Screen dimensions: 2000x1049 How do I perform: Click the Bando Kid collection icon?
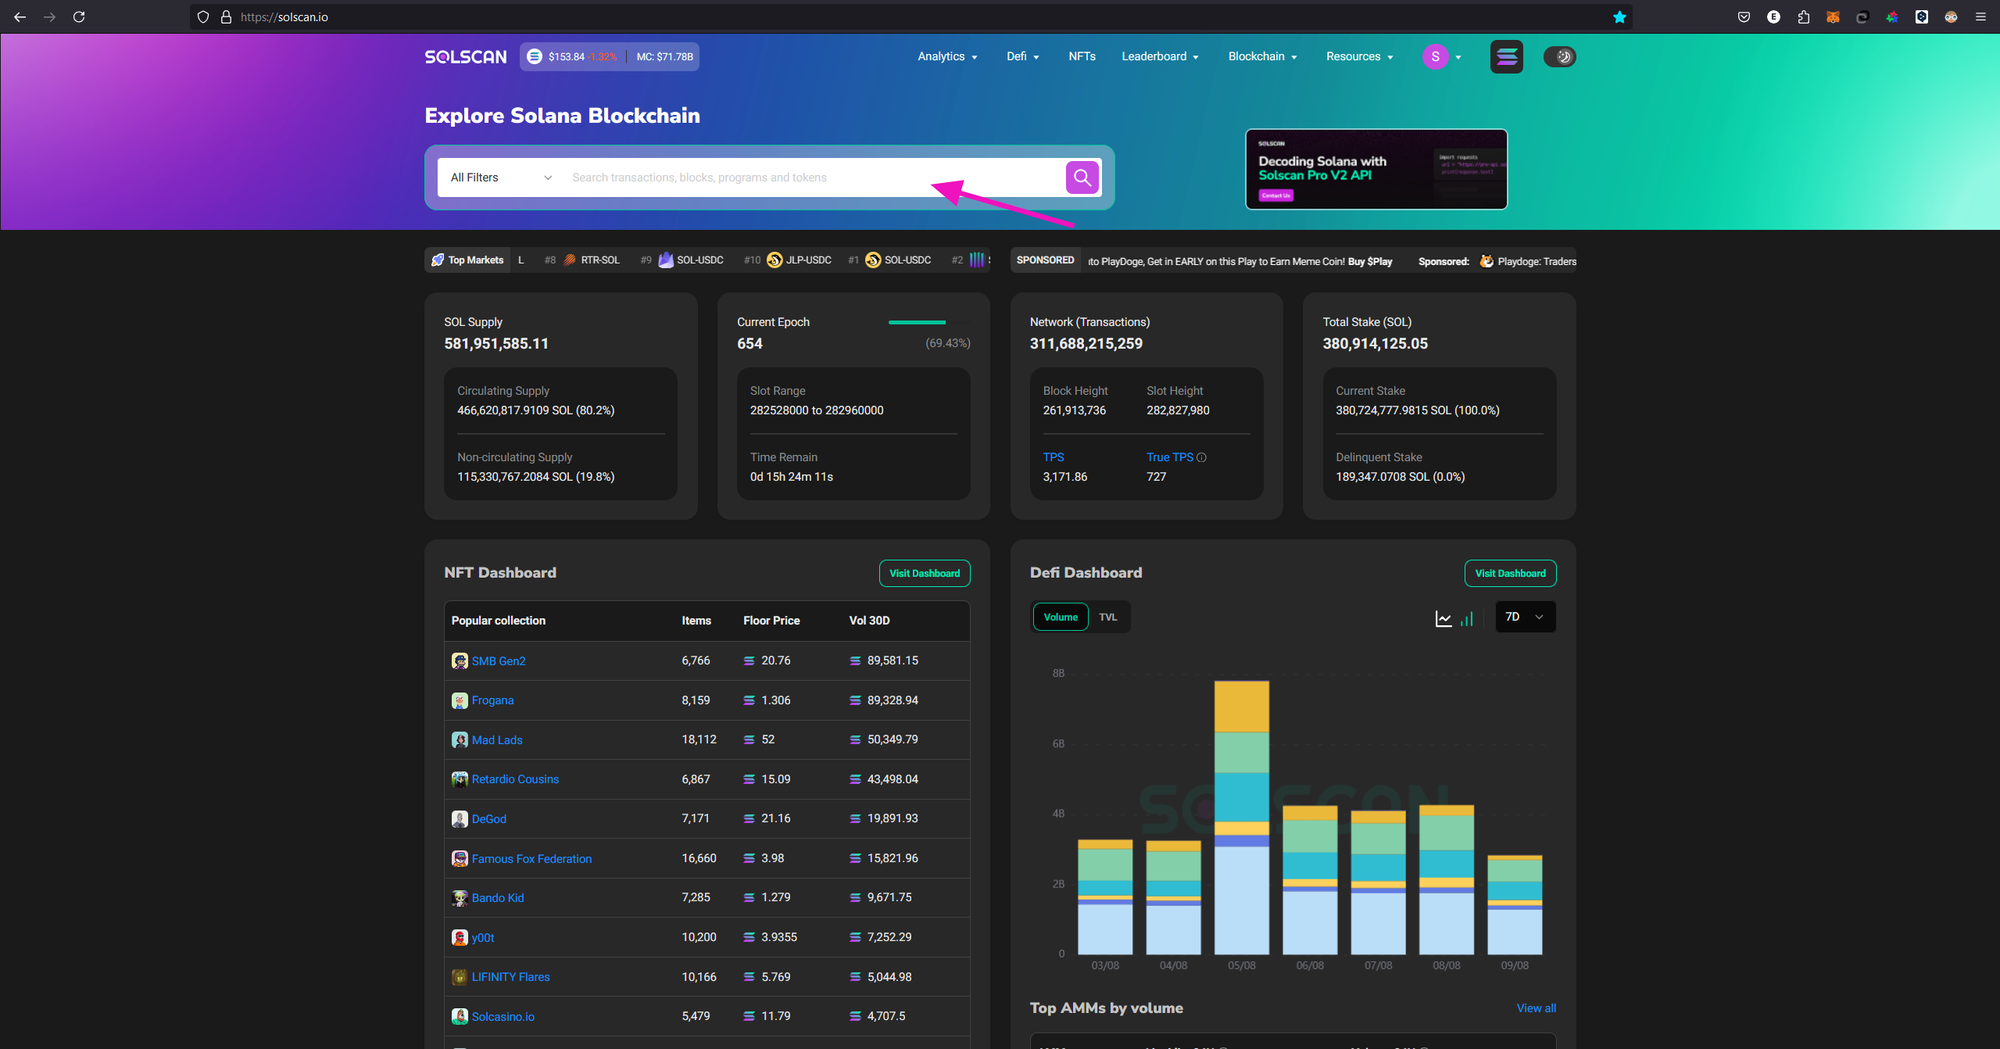coord(460,898)
